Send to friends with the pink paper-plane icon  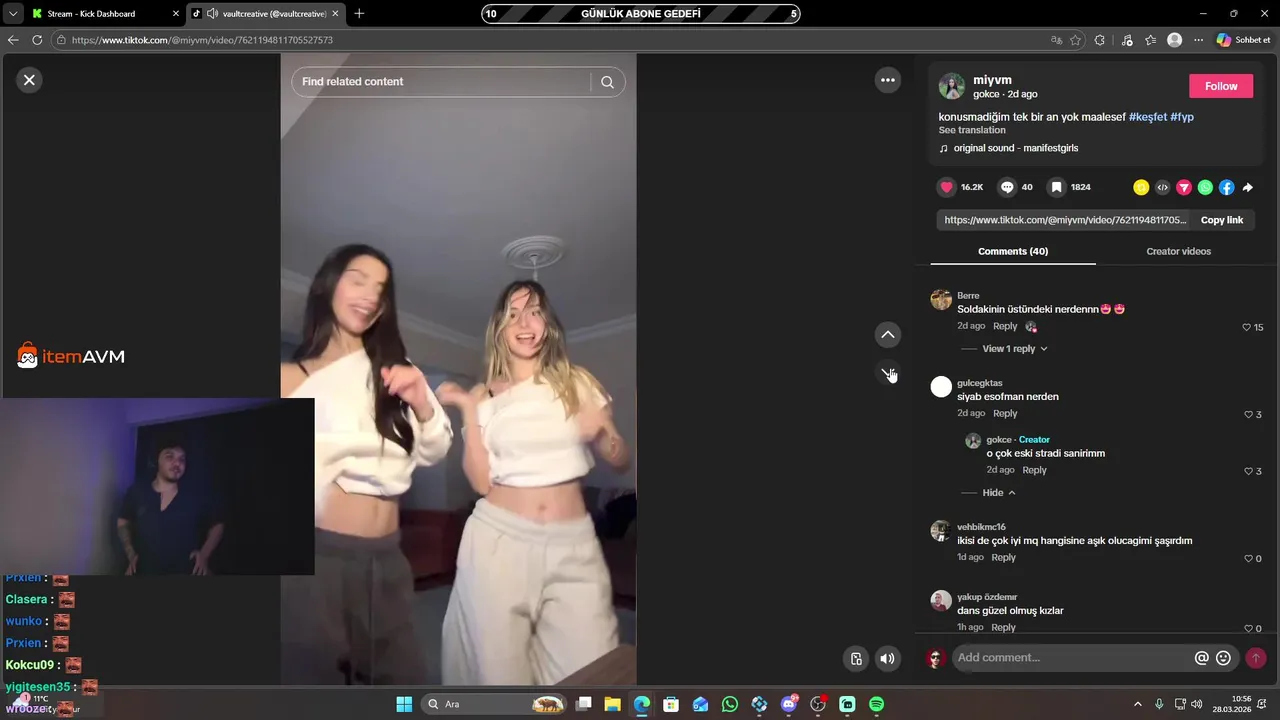coord(1184,187)
